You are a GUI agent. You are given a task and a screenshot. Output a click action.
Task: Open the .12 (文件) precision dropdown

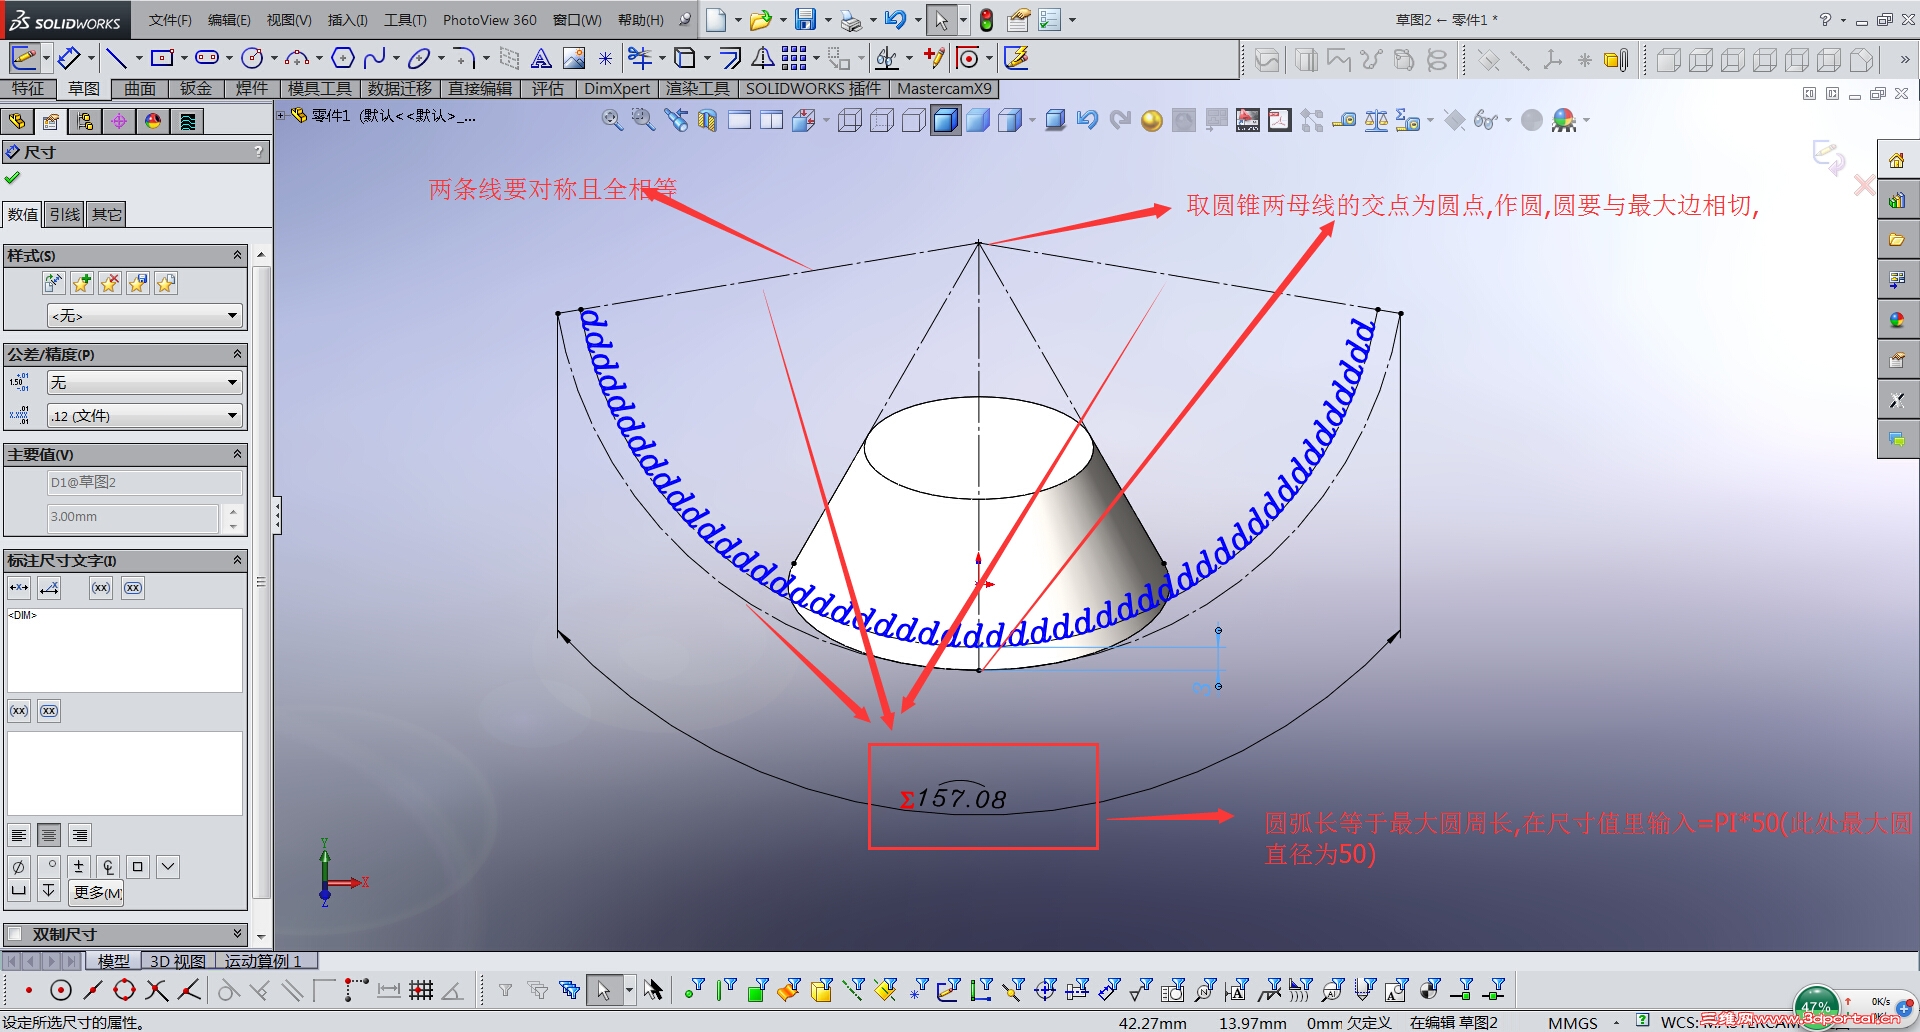[143, 415]
